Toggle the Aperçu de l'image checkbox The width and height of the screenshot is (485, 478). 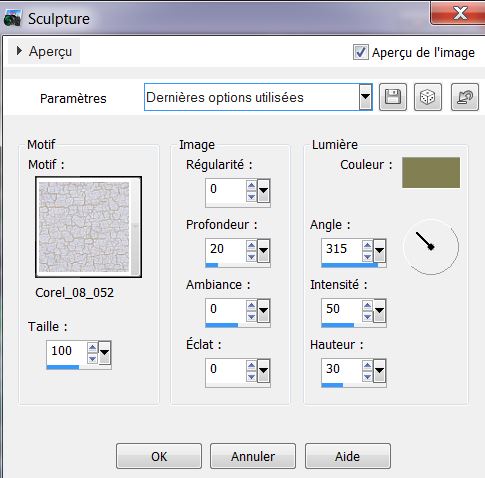pos(361,52)
